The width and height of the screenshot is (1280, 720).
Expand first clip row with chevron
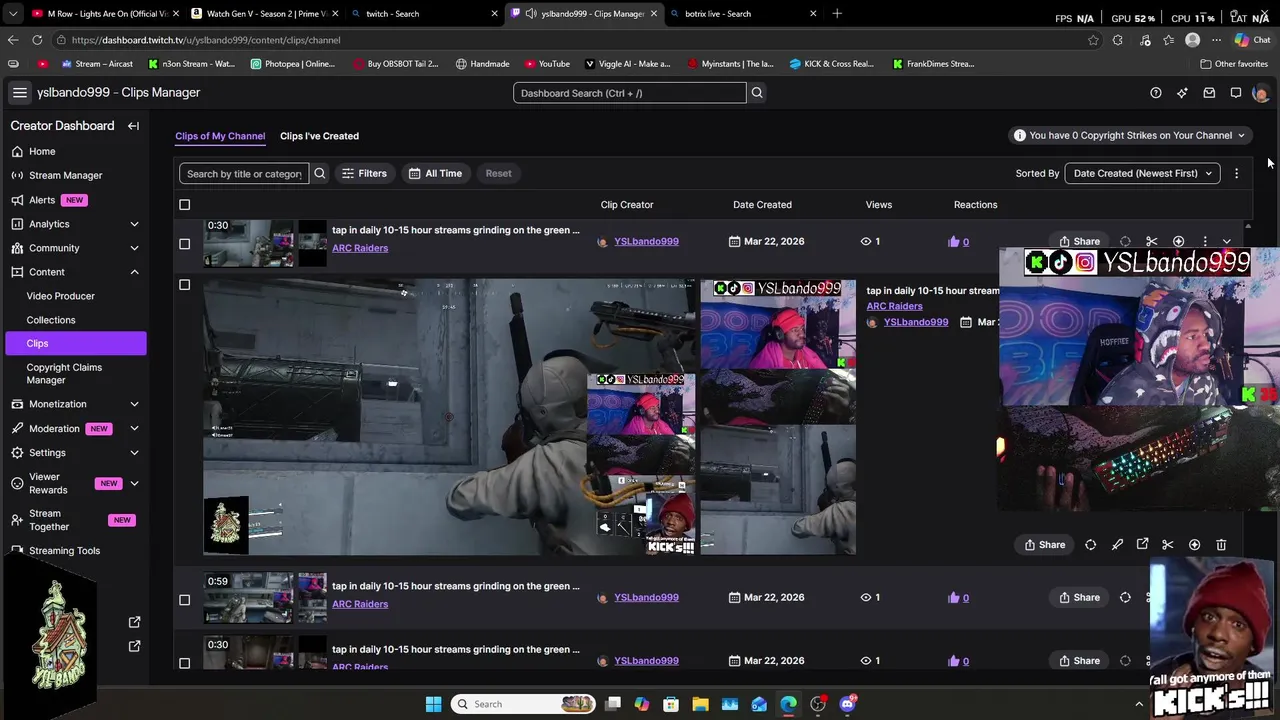[x=1226, y=241]
